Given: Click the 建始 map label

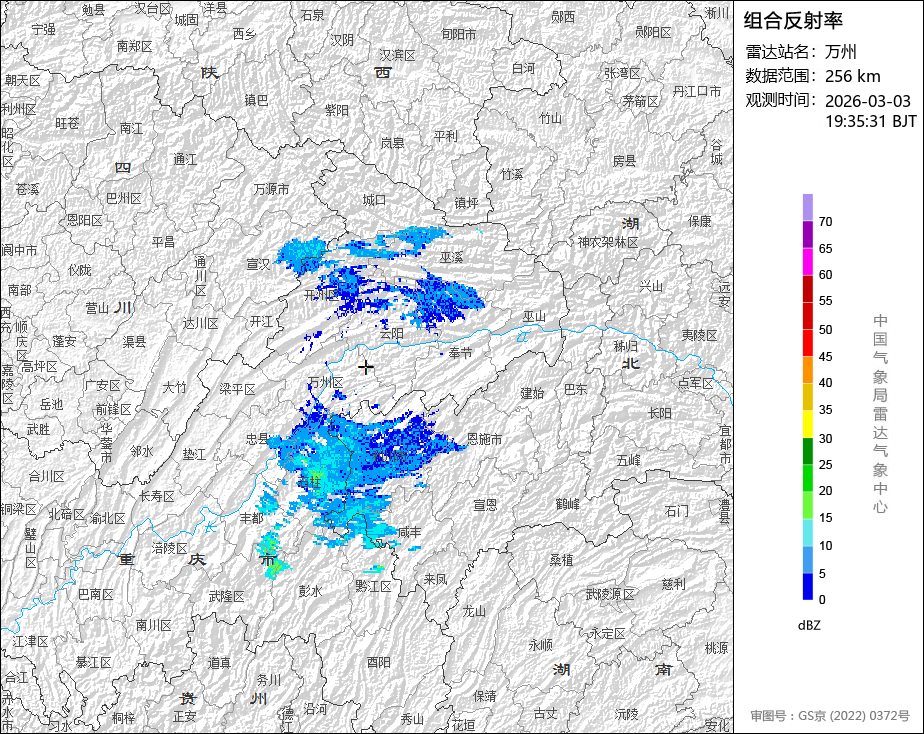Looking at the screenshot, I should tap(532, 393).
